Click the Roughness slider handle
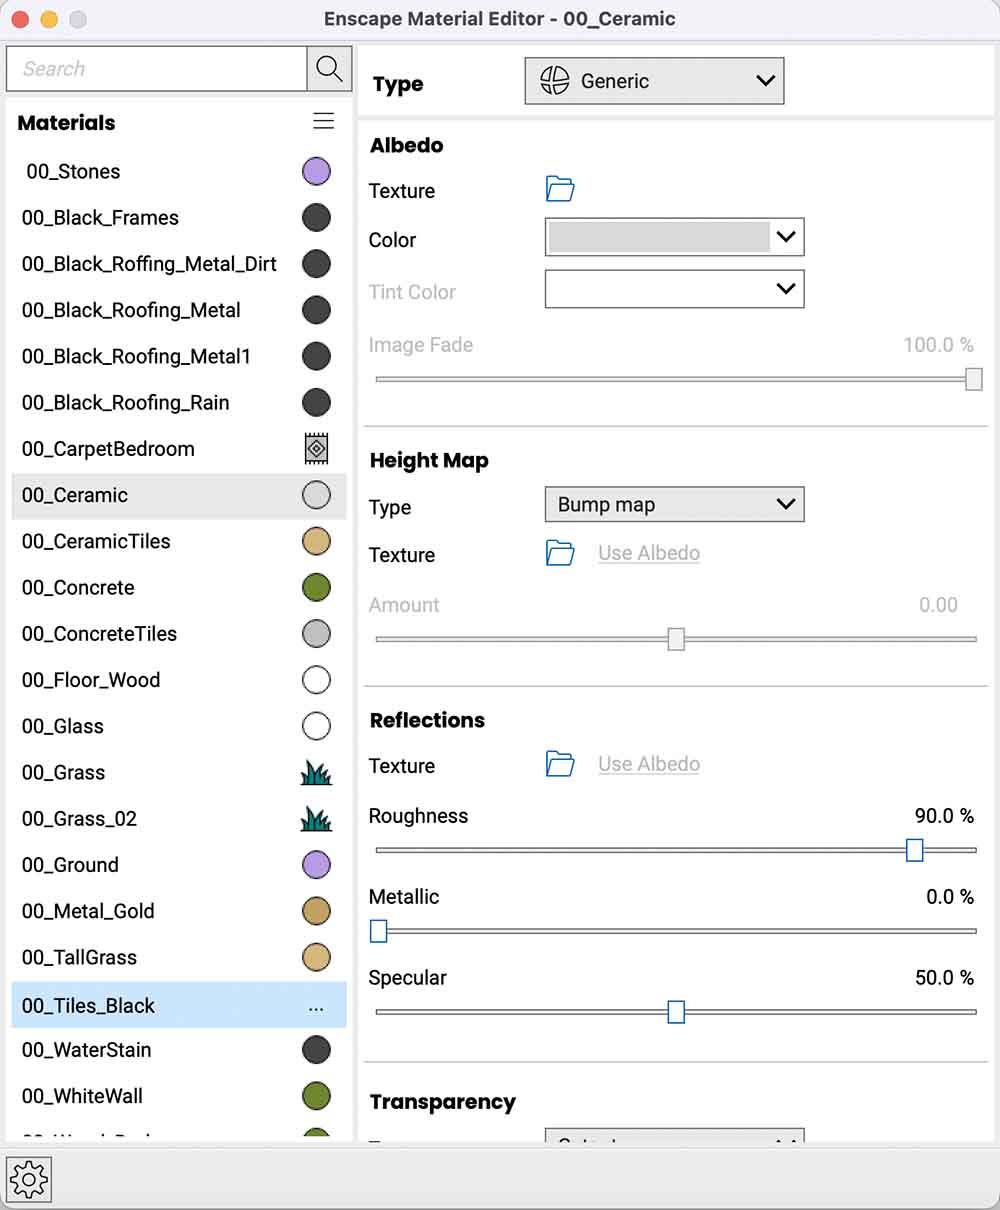Screen dimensions: 1000x1210 click(914, 850)
